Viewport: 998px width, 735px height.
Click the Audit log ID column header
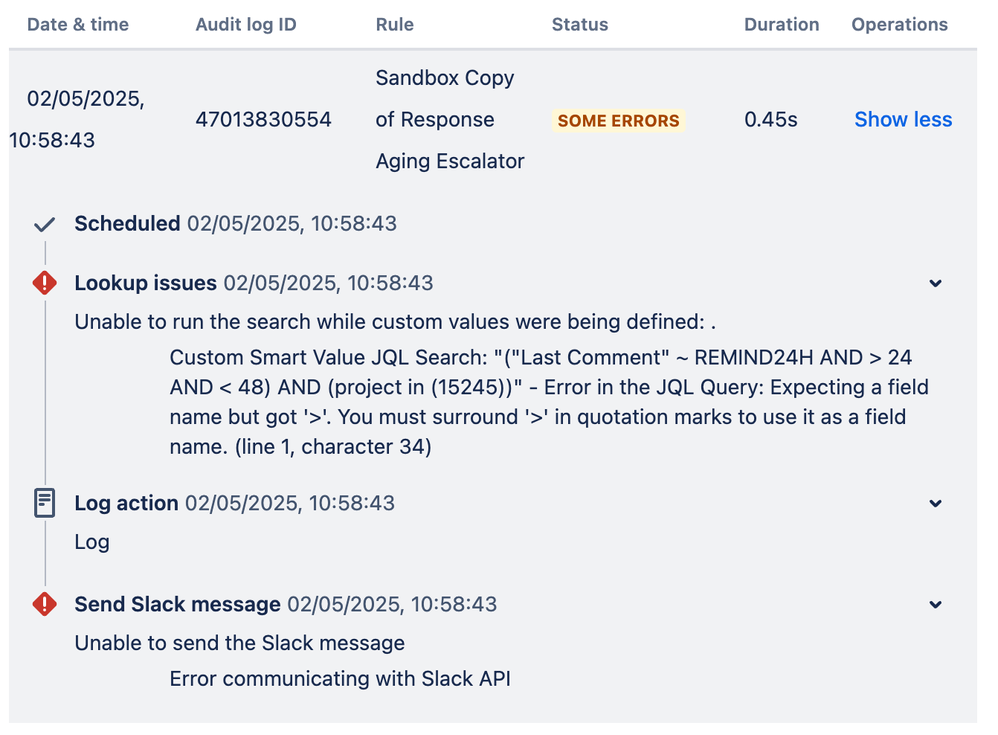tap(246, 25)
